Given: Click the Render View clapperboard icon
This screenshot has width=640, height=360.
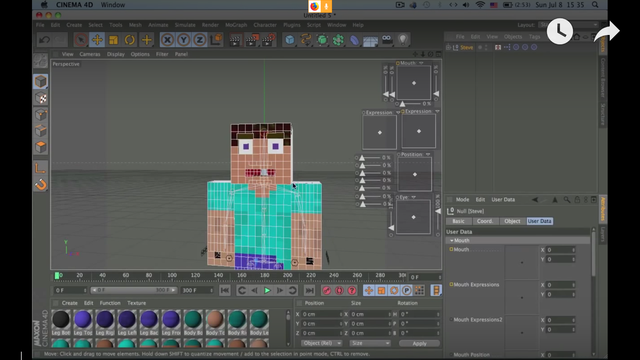Looking at the screenshot, I should [x=235, y=40].
